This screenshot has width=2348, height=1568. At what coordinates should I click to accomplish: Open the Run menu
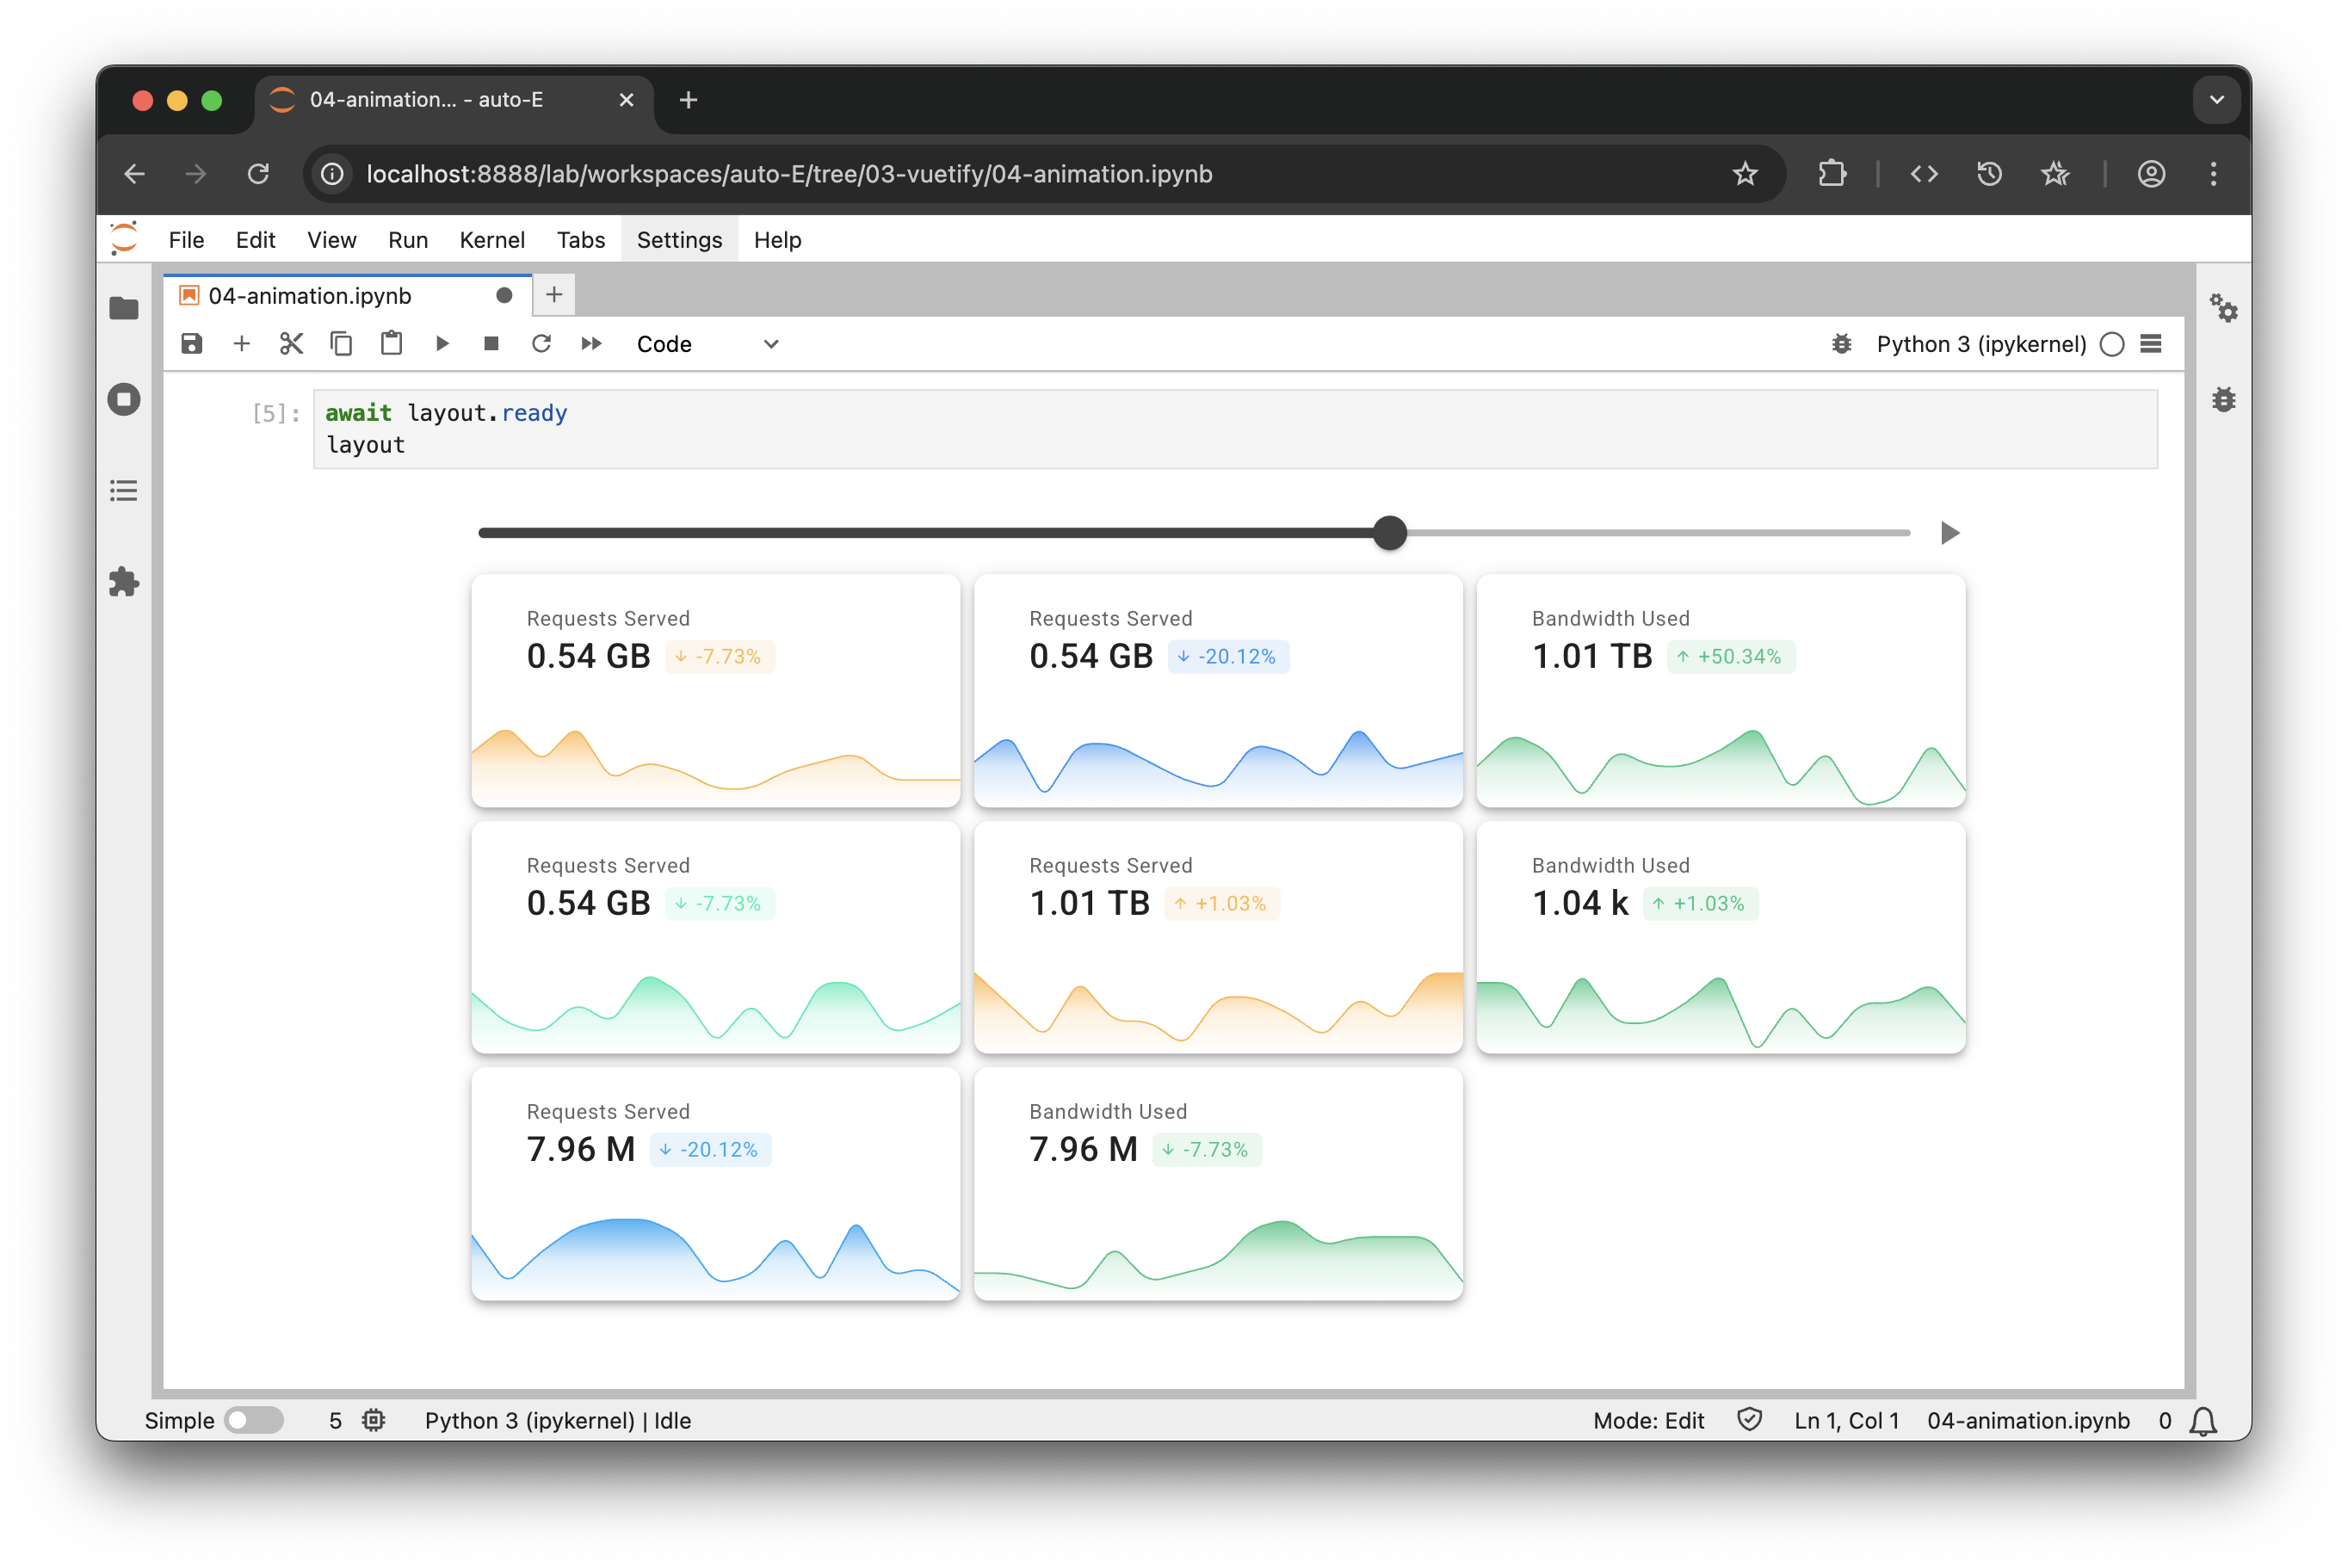pyautogui.click(x=408, y=240)
